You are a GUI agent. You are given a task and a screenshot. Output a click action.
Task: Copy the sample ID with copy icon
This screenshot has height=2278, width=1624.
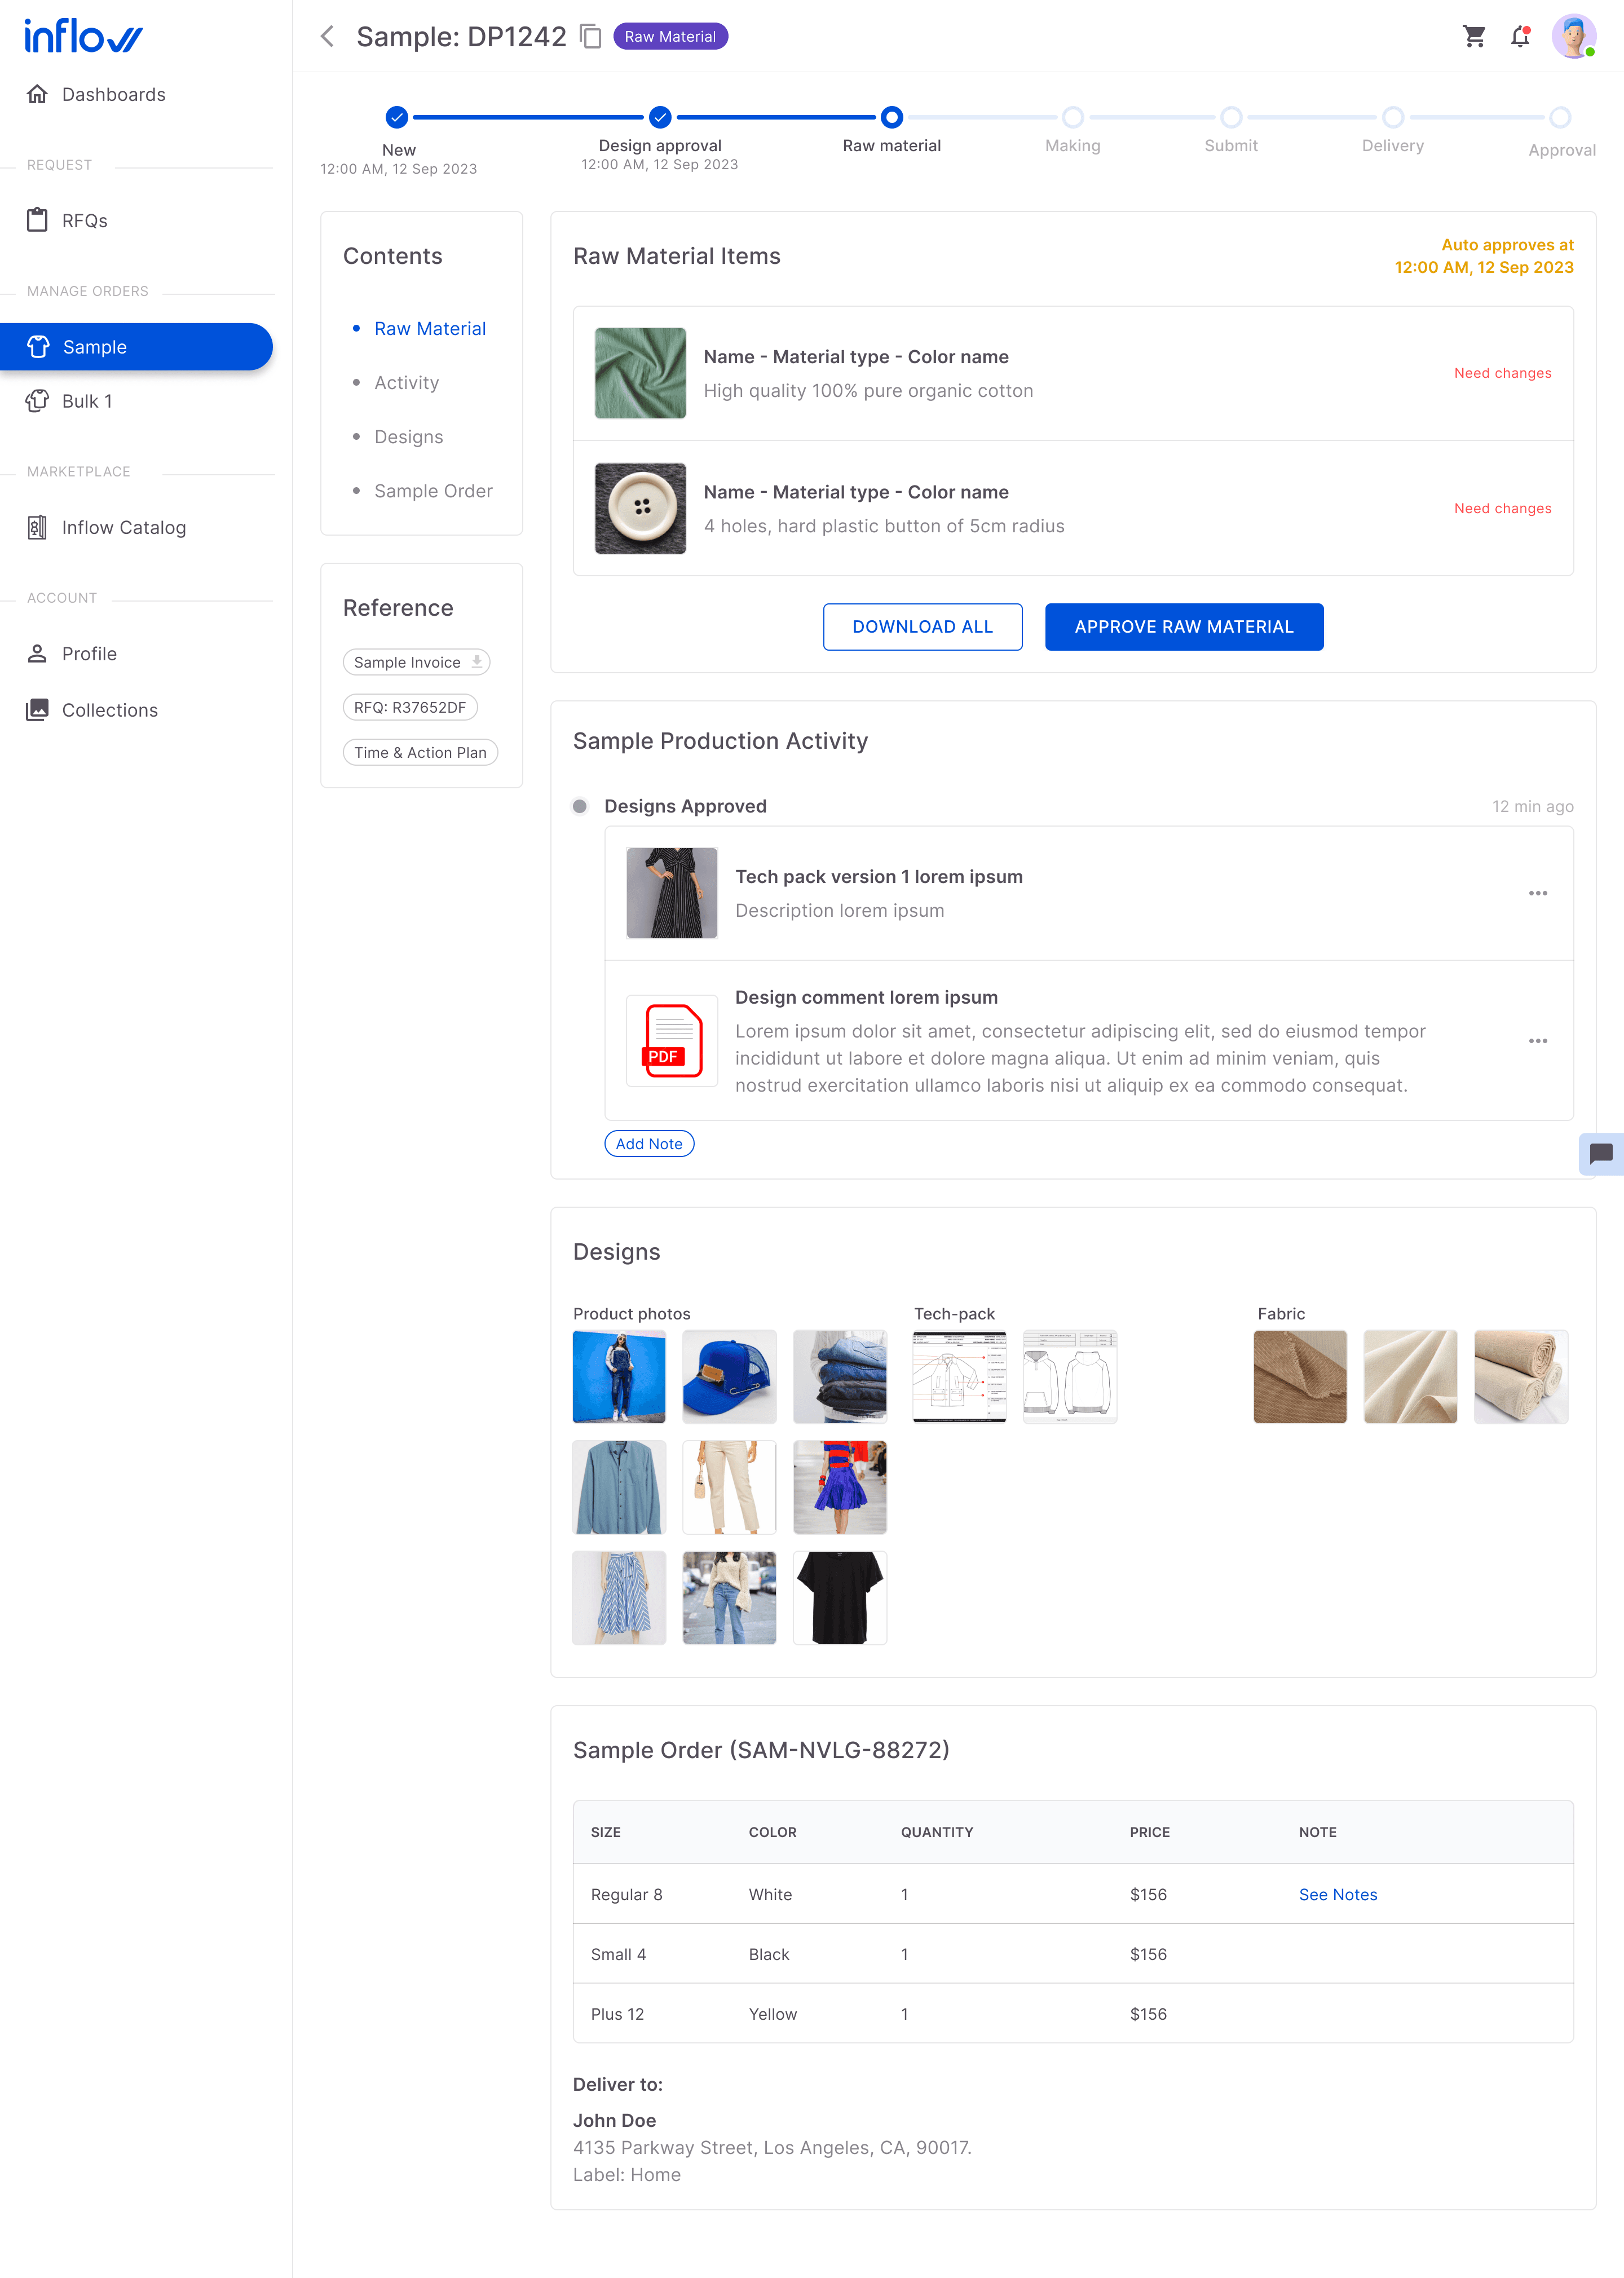tap(591, 37)
